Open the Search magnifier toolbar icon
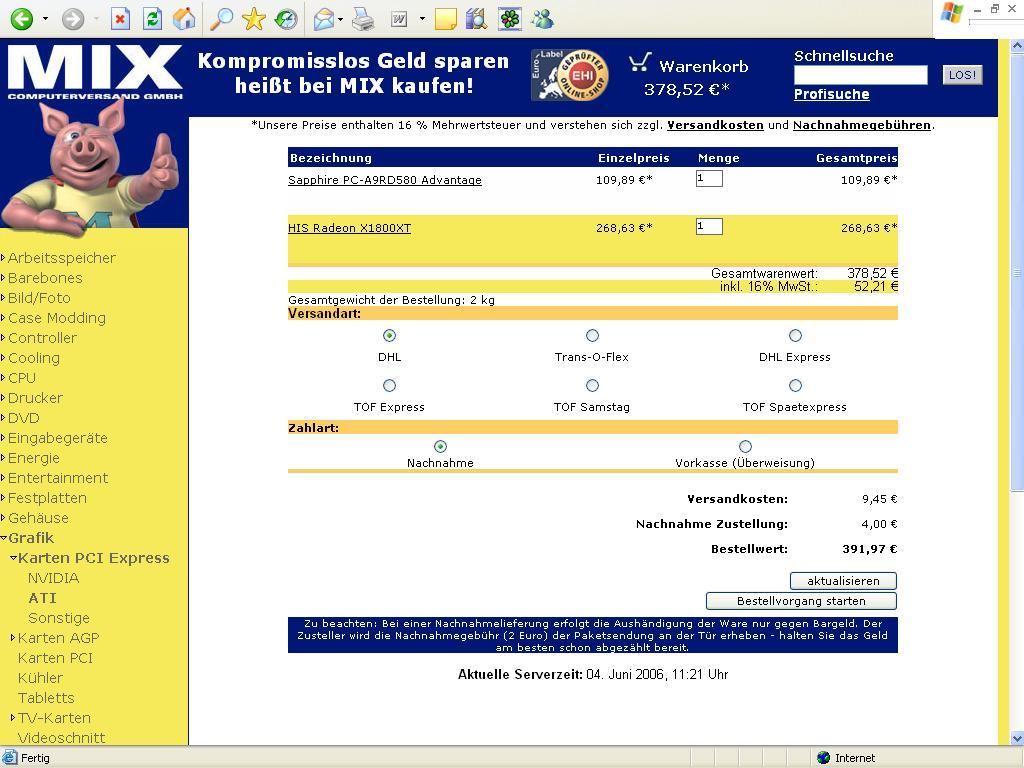The height and width of the screenshot is (768, 1024). pyautogui.click(x=221, y=19)
